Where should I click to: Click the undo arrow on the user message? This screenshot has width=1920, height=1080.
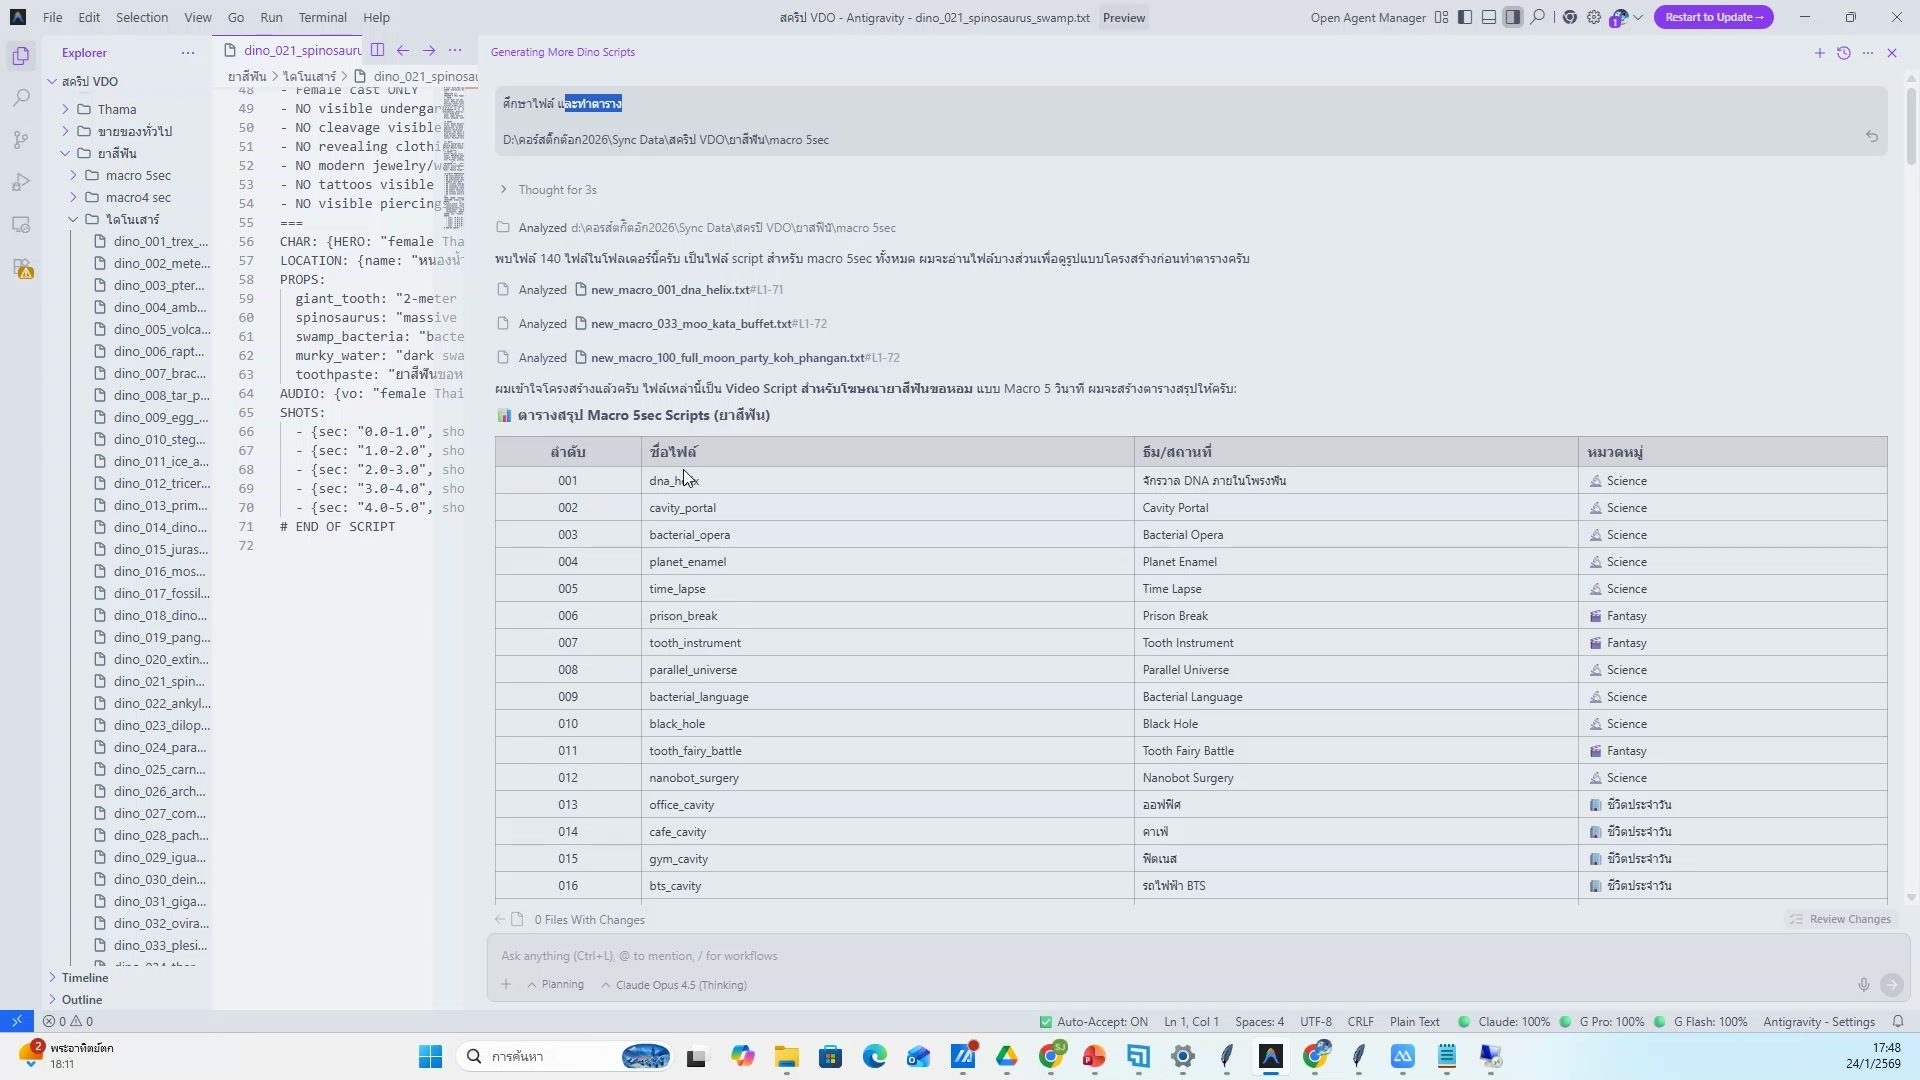1872,137
